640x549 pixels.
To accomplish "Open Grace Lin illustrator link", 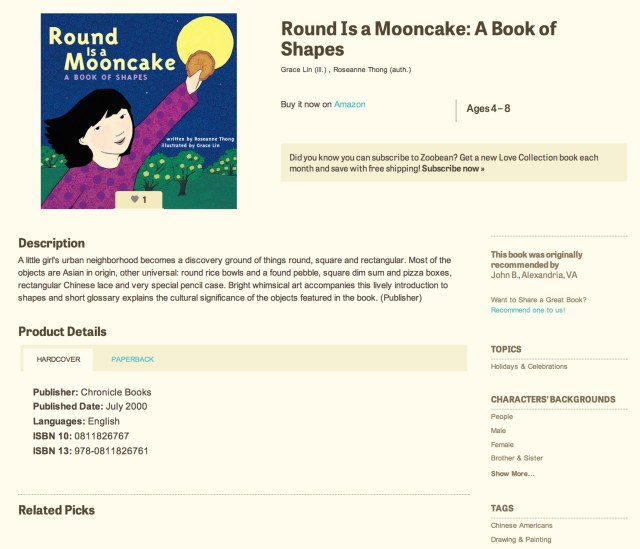I will point(301,70).
